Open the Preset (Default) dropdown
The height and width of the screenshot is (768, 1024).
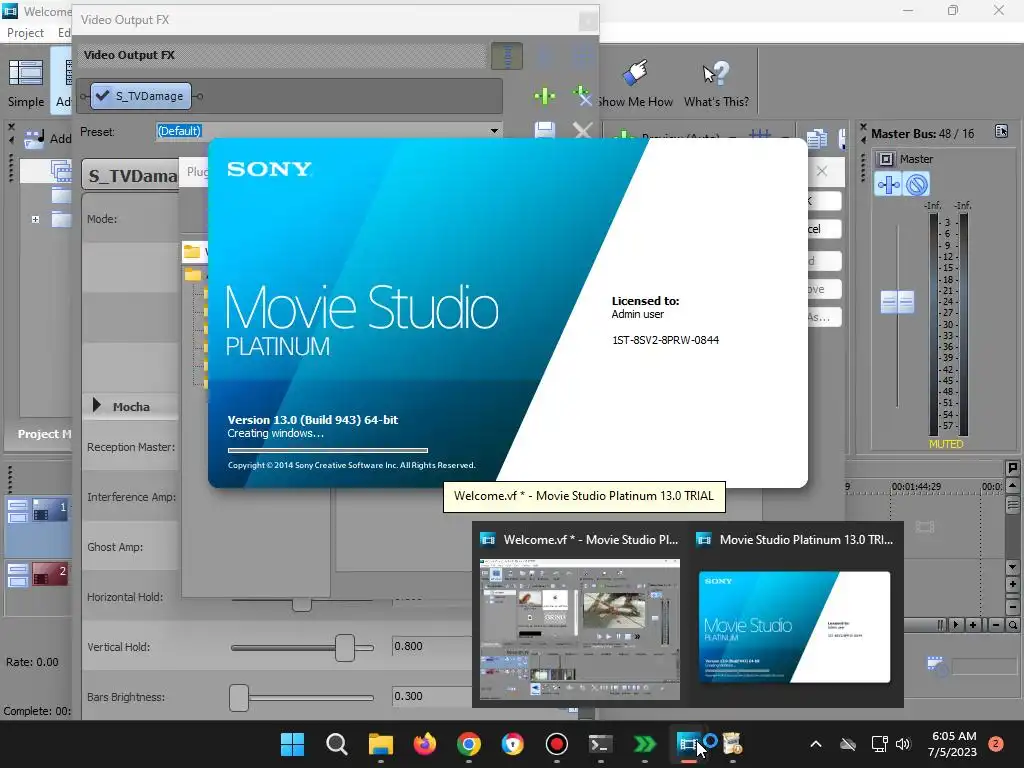pyautogui.click(x=494, y=131)
